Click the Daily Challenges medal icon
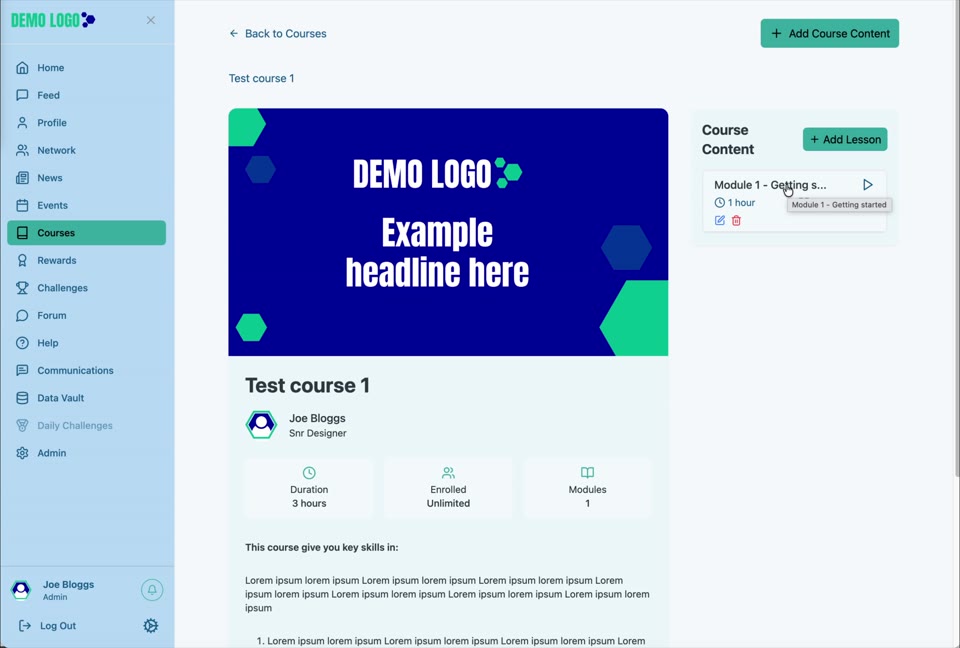Viewport: 960px width, 648px height. click(22, 426)
